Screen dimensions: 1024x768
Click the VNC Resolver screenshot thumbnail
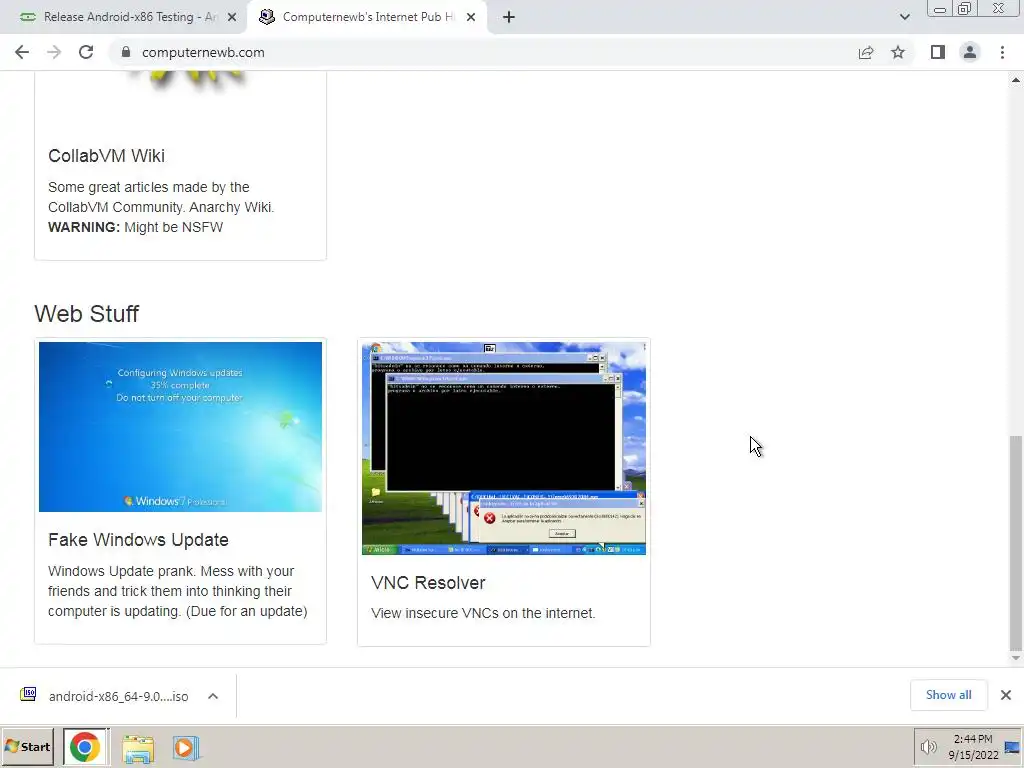pos(504,448)
